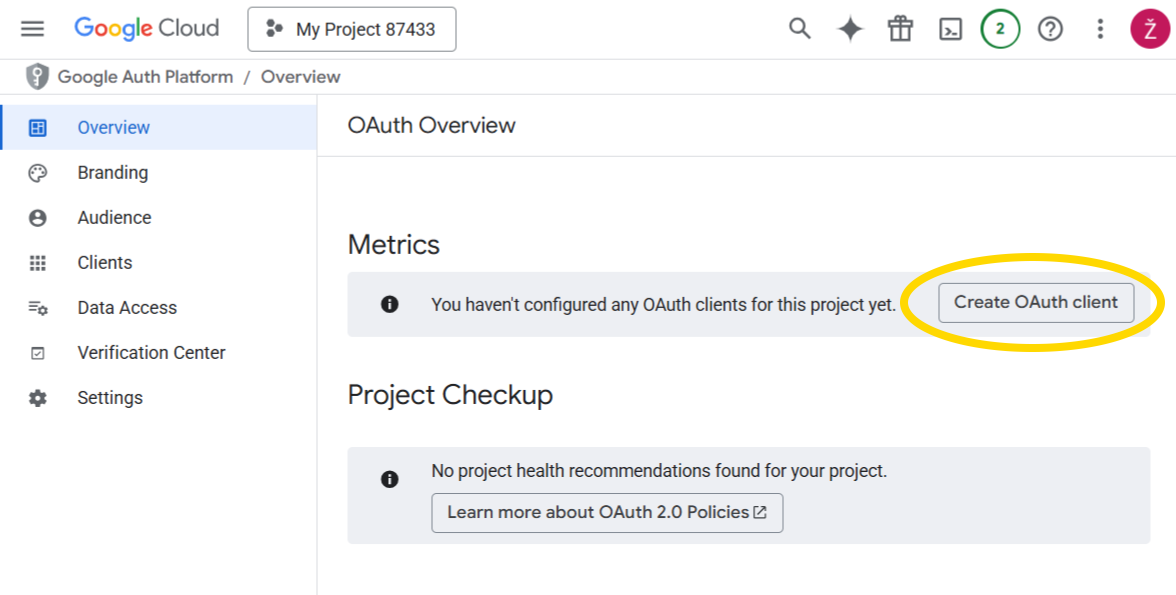Open Learn more about OAuth 2.0 Policies
The width and height of the screenshot is (1176, 595).
pos(607,512)
